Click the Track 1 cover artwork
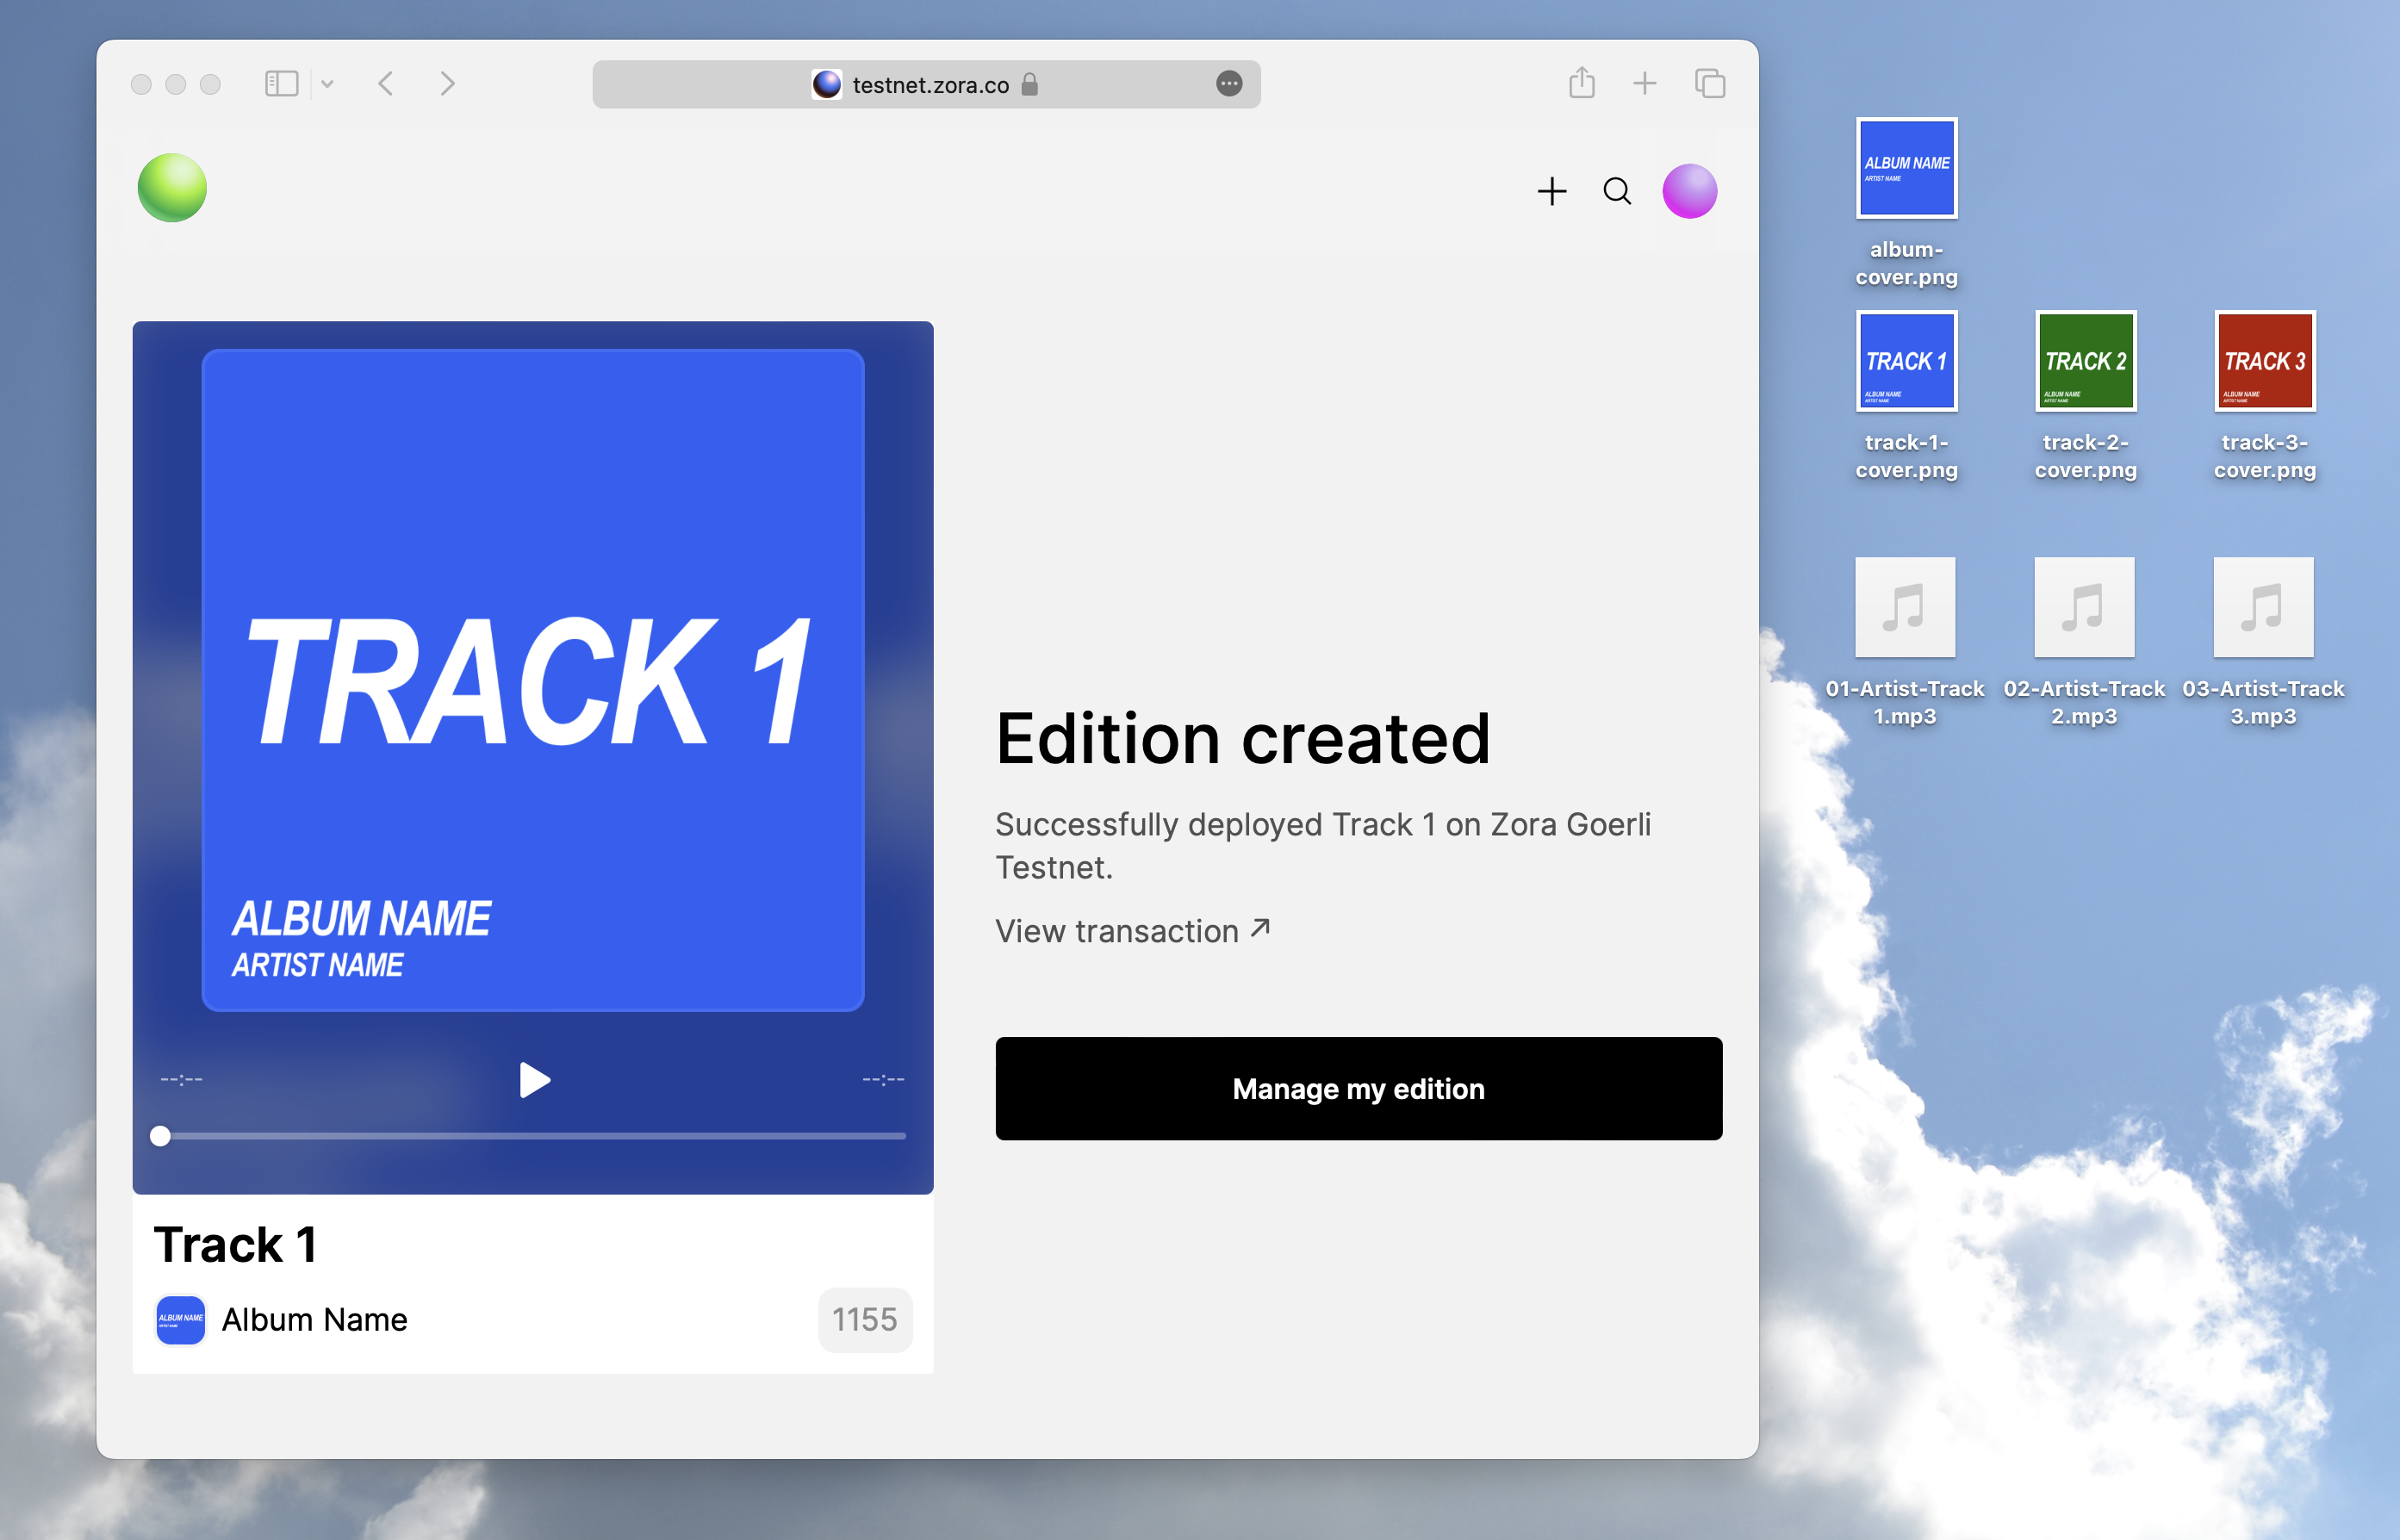Image resolution: width=2400 pixels, height=1540 pixels. pyautogui.click(x=533, y=680)
